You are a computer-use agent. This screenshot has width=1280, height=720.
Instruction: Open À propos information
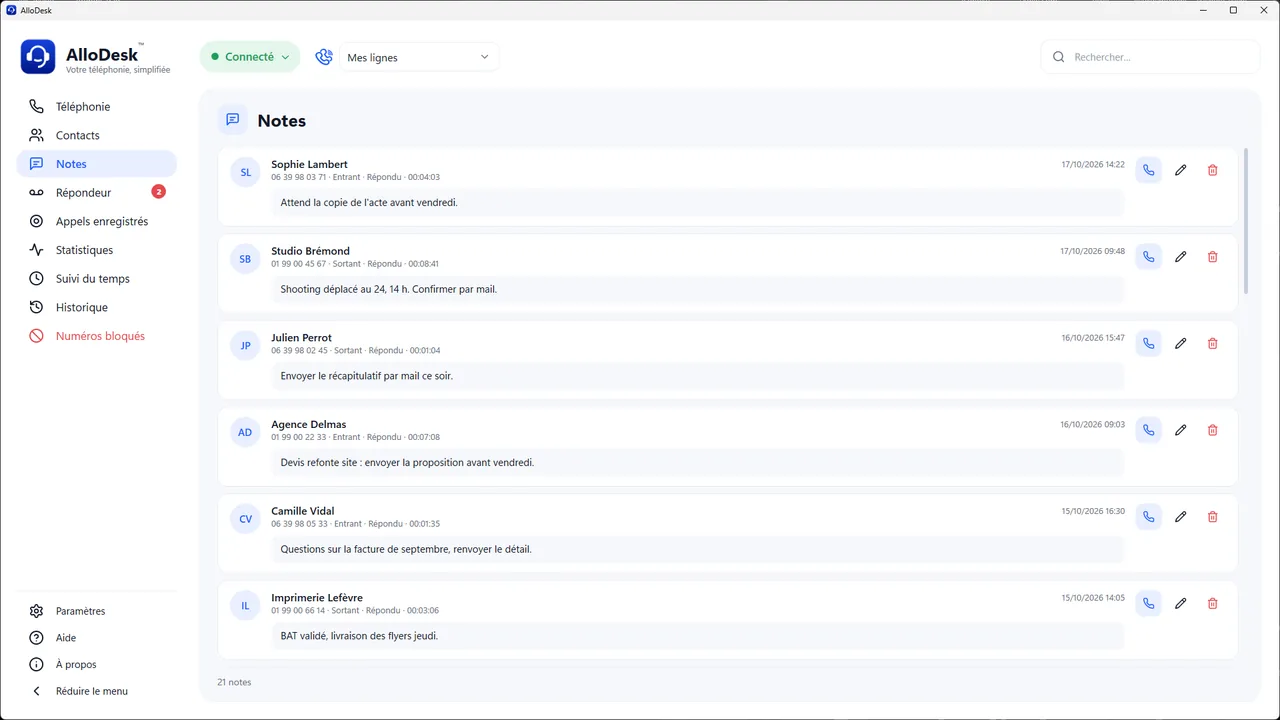coord(97,664)
